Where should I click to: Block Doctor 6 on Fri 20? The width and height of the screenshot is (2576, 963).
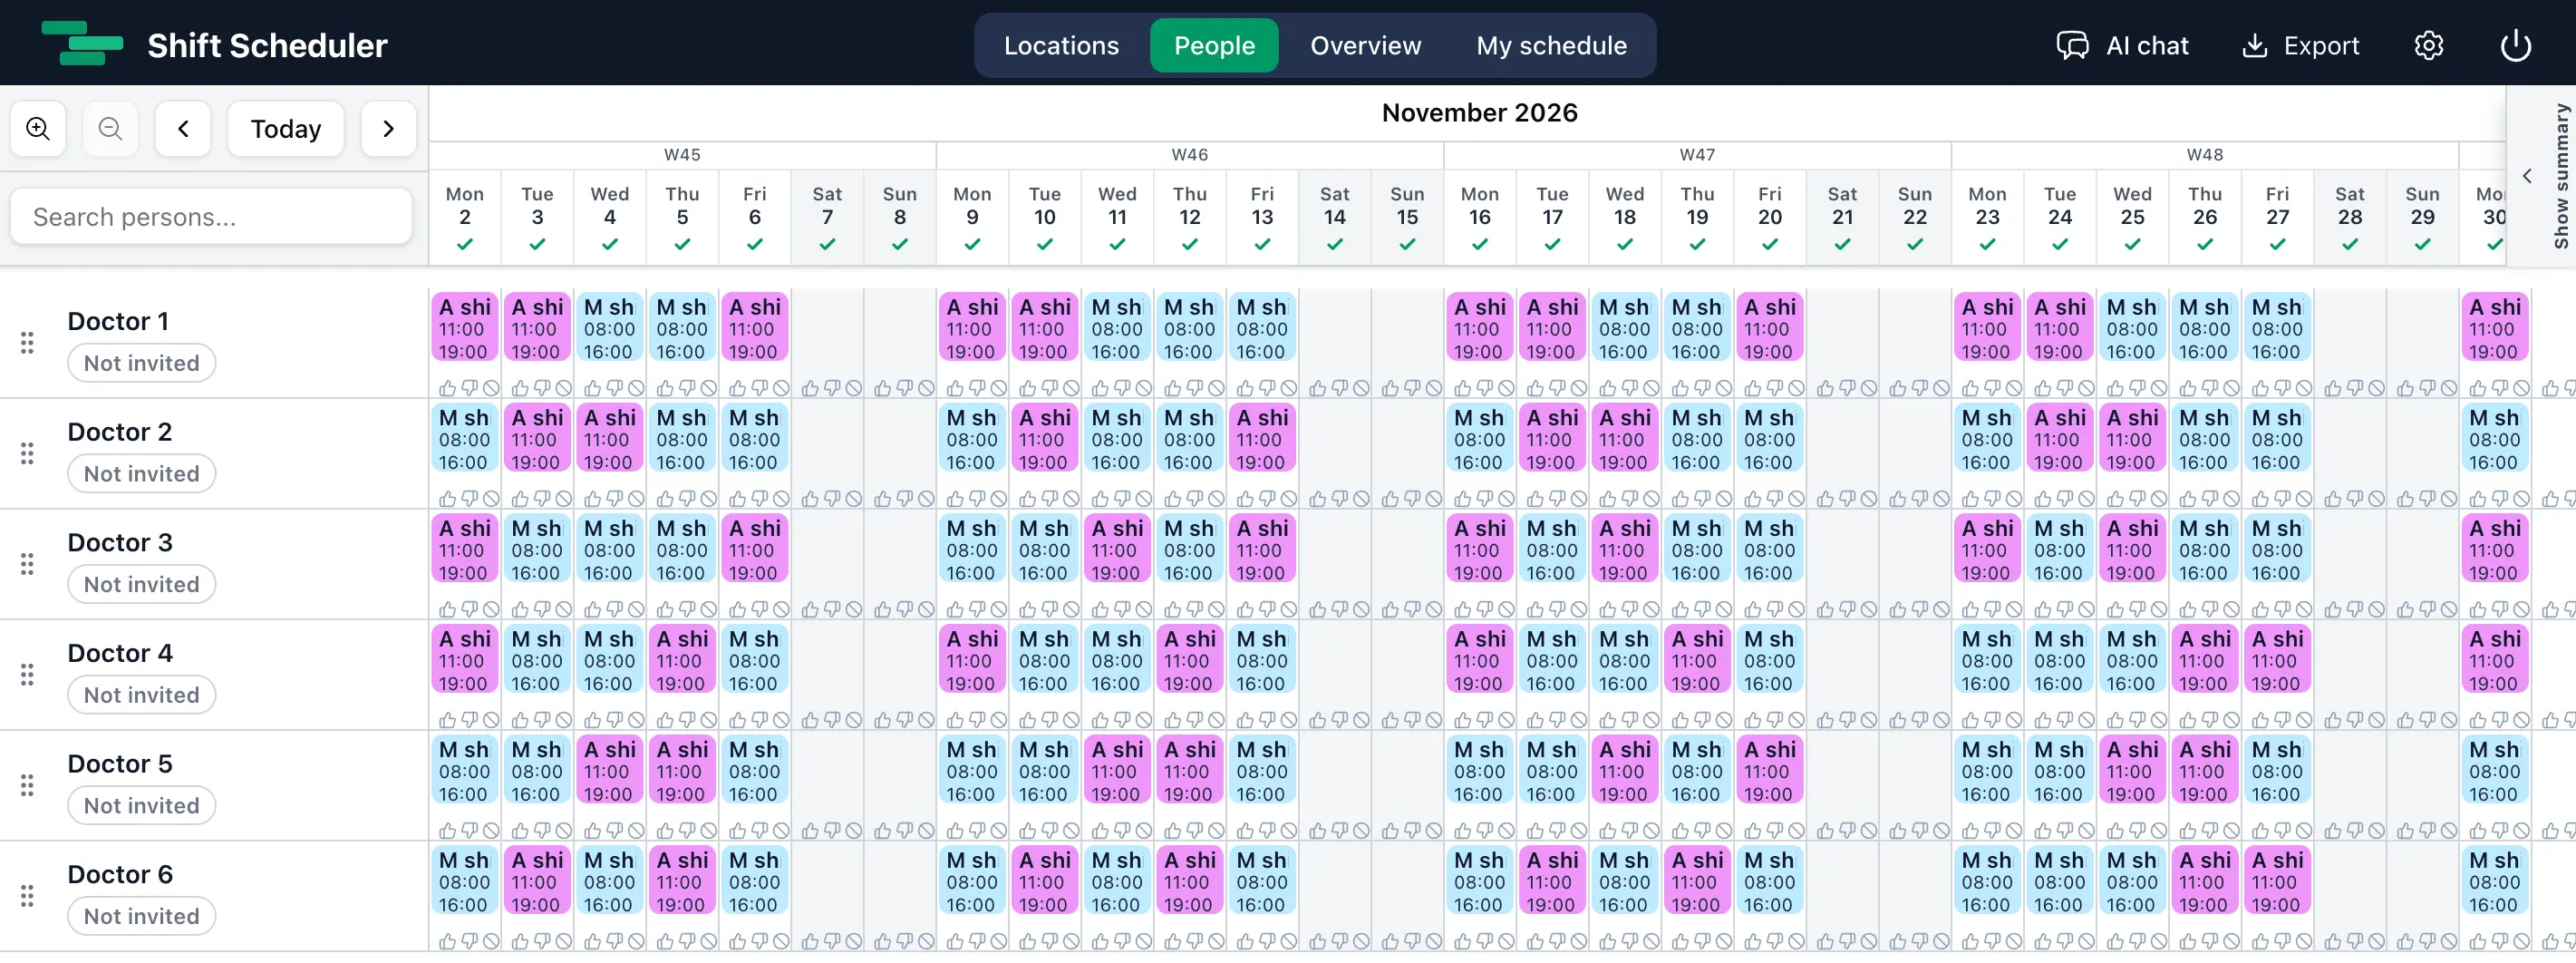(x=1796, y=941)
